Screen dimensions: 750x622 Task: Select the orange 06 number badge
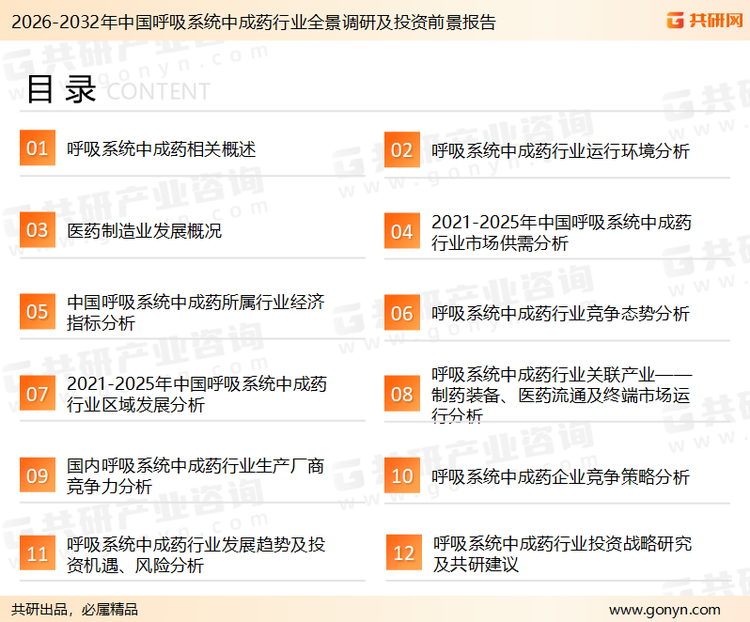click(x=401, y=313)
